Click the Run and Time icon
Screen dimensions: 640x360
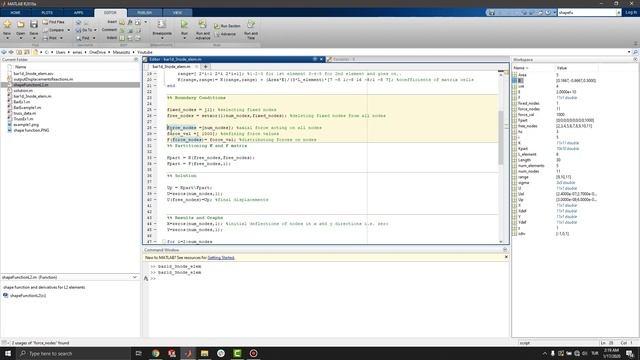point(251,24)
